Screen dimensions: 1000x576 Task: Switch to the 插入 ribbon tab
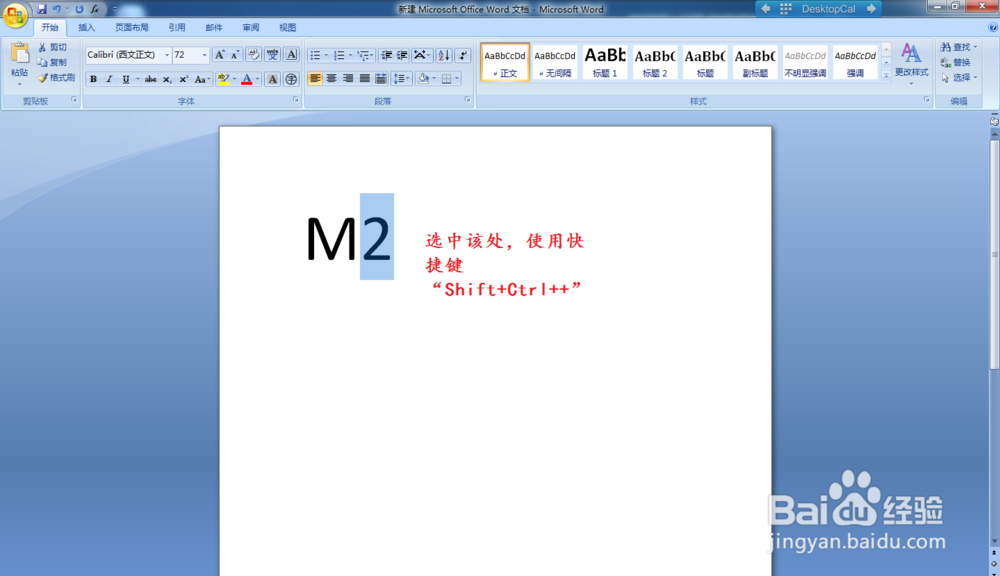point(85,27)
